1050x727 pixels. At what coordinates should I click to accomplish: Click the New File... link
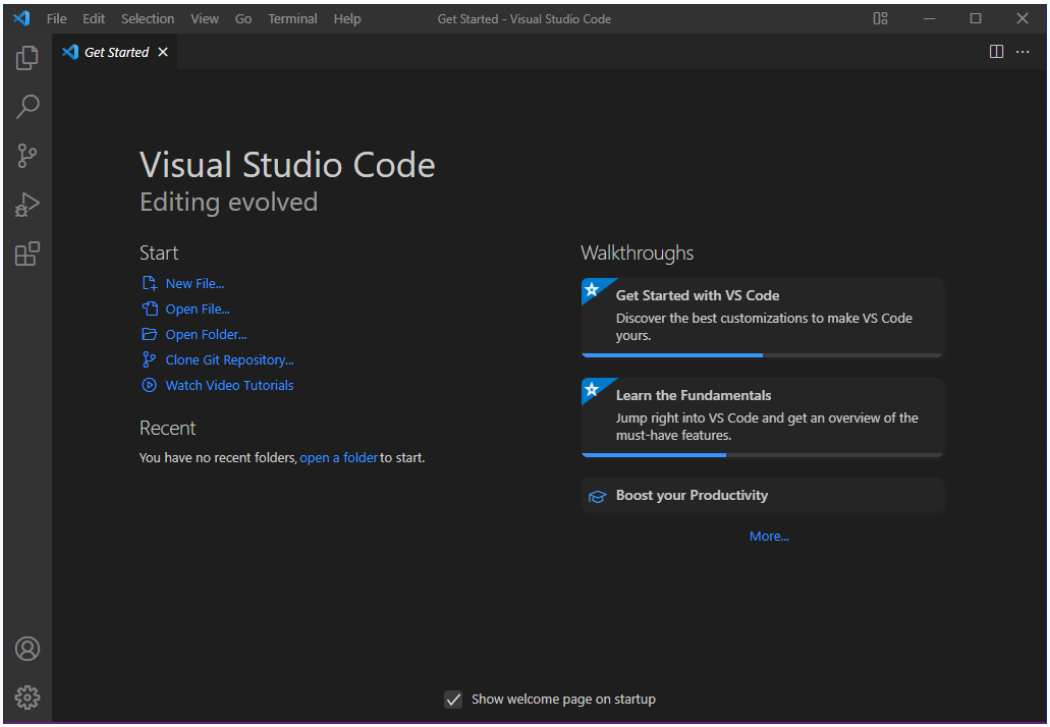point(195,284)
